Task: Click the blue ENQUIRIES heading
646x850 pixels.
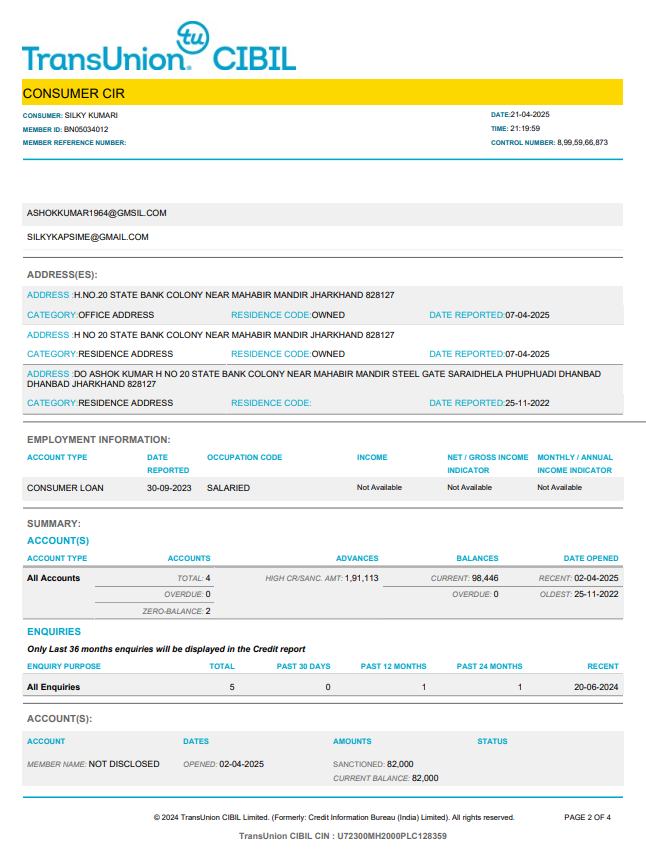Action: [x=54, y=632]
